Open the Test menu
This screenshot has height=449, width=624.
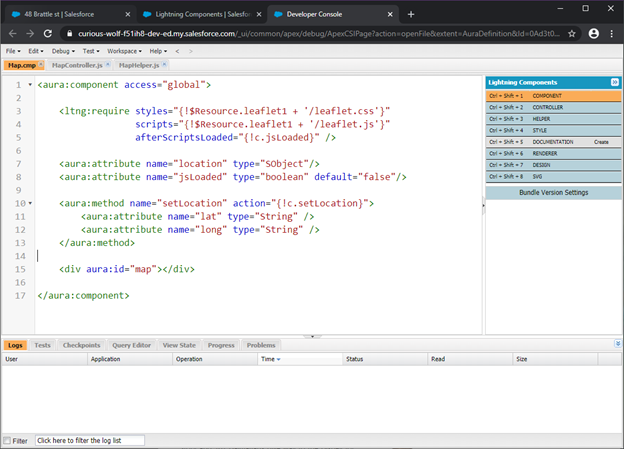[91, 51]
